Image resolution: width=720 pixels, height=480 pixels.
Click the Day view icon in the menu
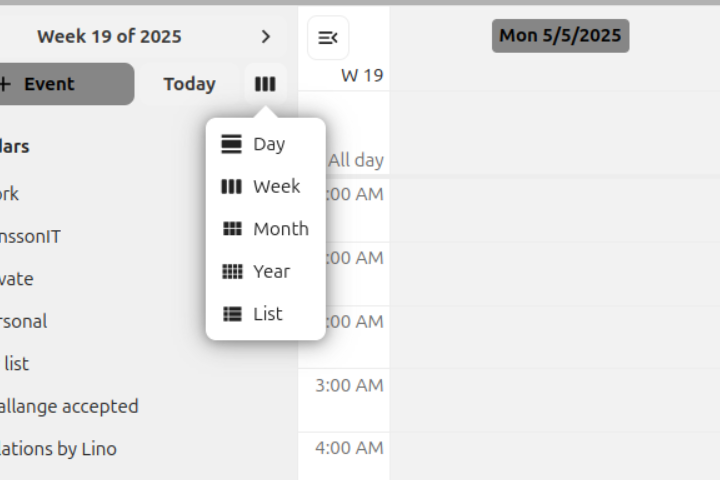click(x=232, y=144)
